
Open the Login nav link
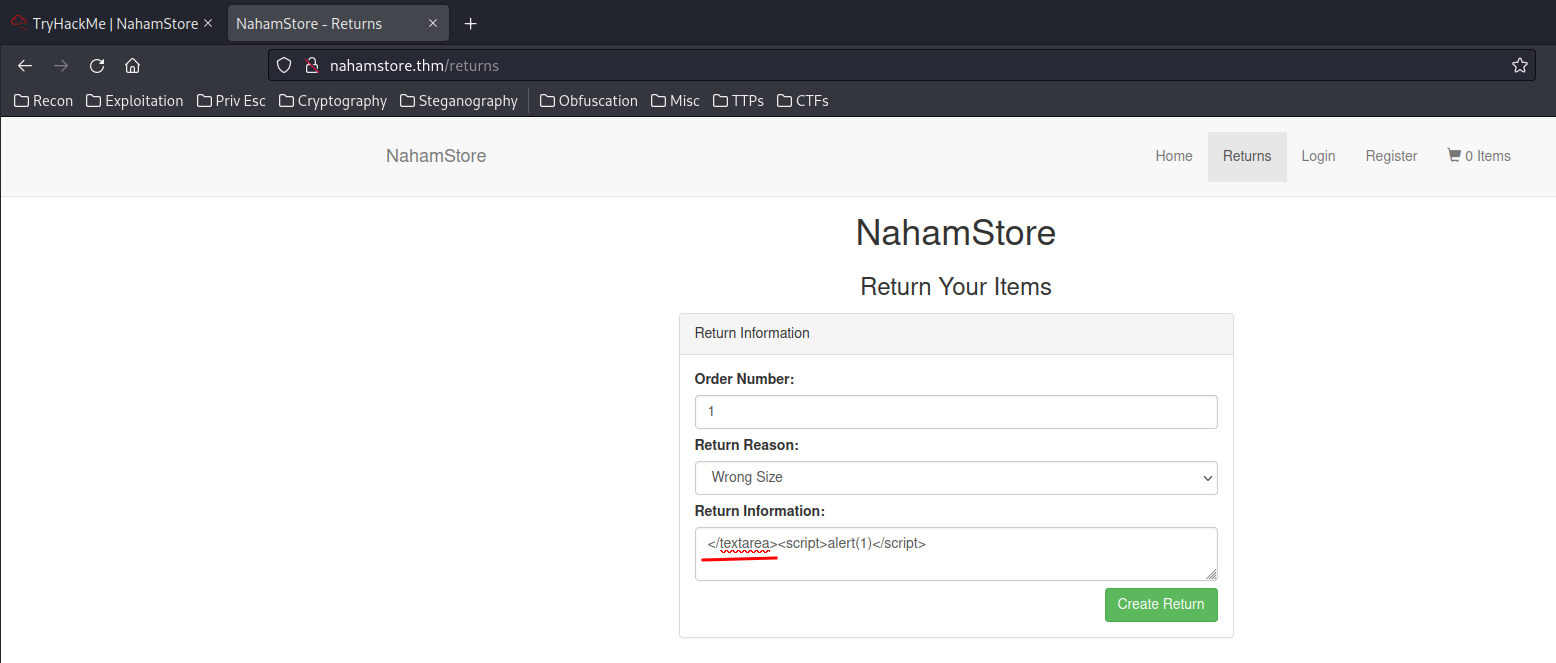1318,156
